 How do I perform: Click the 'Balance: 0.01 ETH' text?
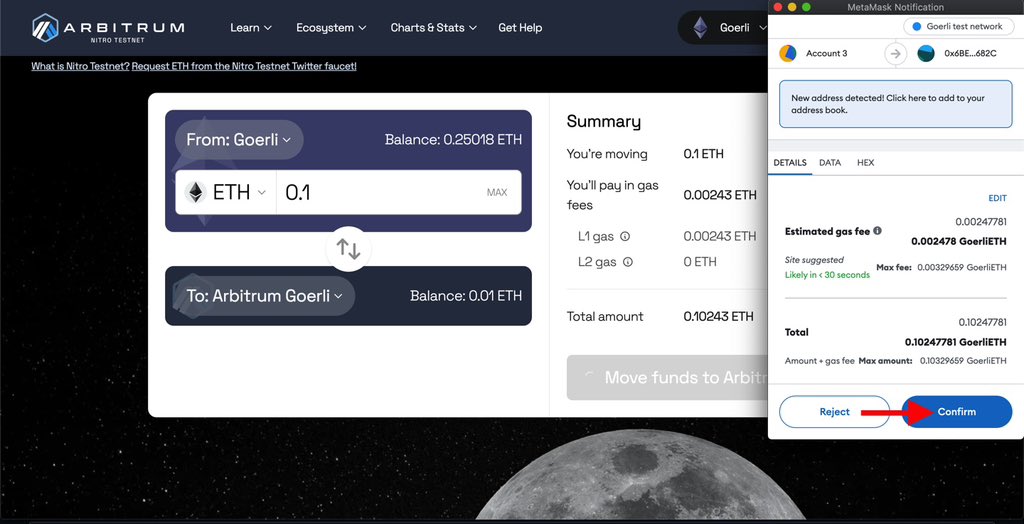[x=466, y=296]
